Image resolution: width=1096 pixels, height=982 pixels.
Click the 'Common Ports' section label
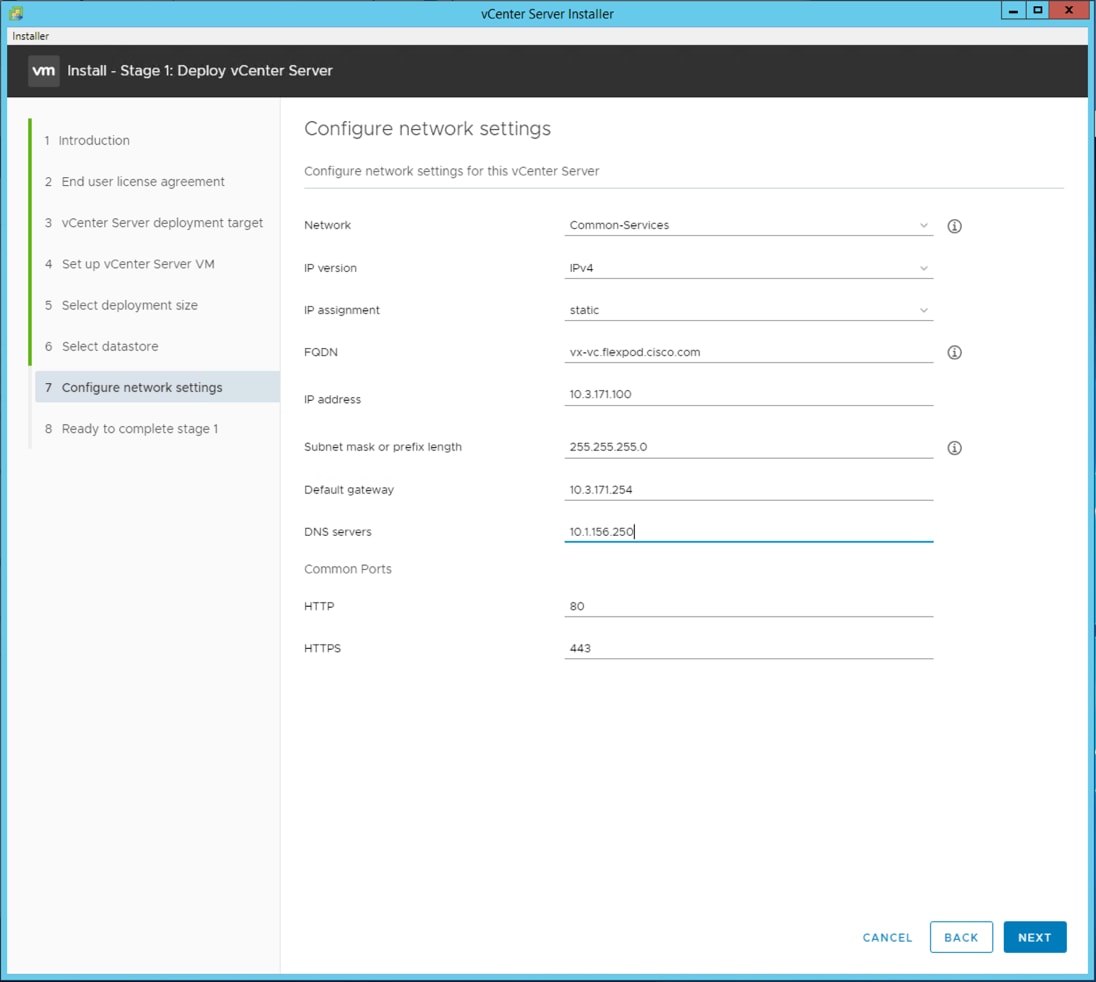(347, 569)
